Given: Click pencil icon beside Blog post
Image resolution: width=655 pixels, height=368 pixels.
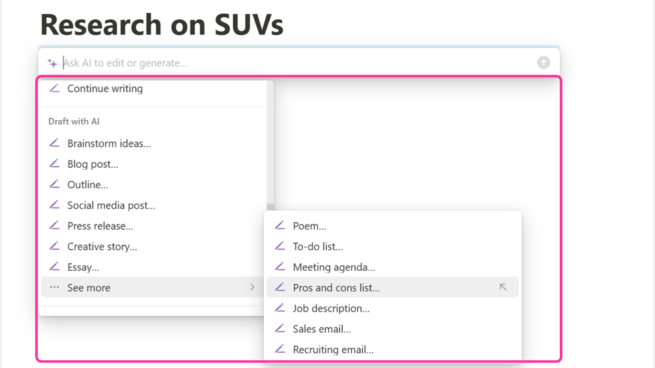Looking at the screenshot, I should [x=54, y=164].
